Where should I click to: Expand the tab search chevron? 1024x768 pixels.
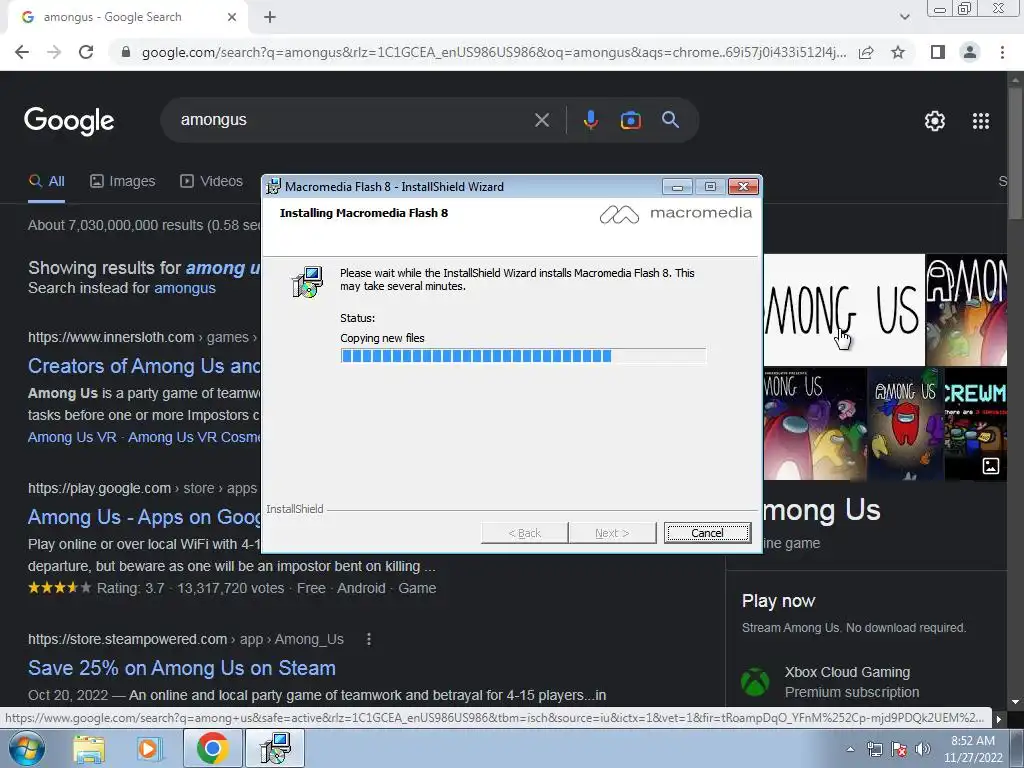(x=904, y=17)
